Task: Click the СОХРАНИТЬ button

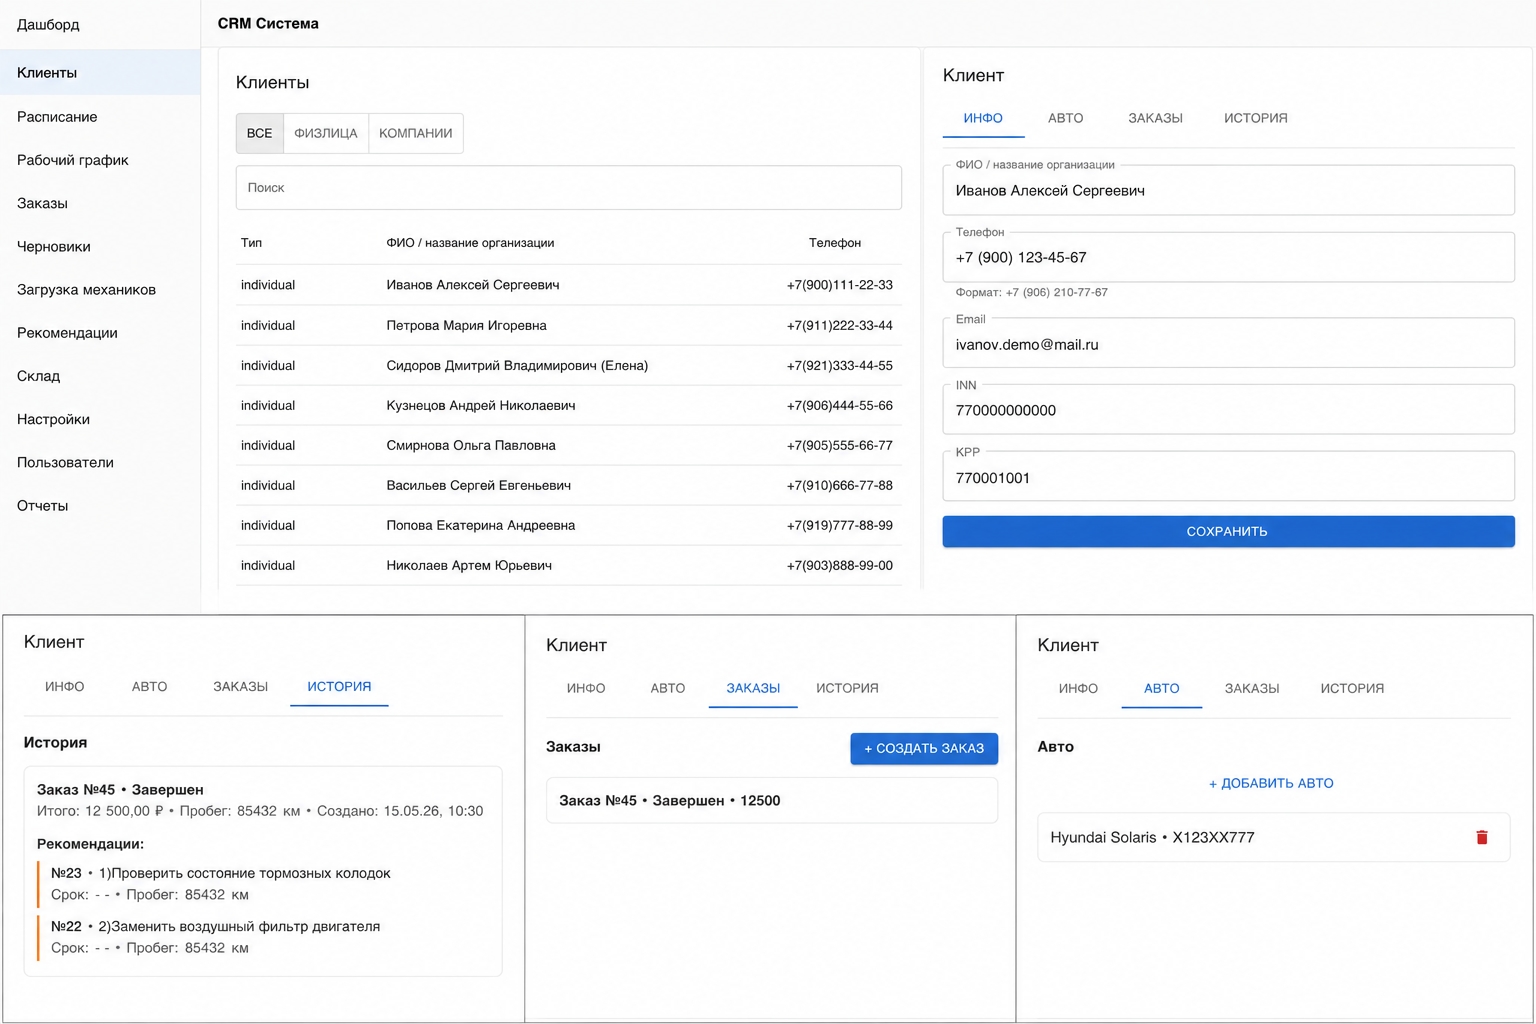Action: tap(1228, 531)
